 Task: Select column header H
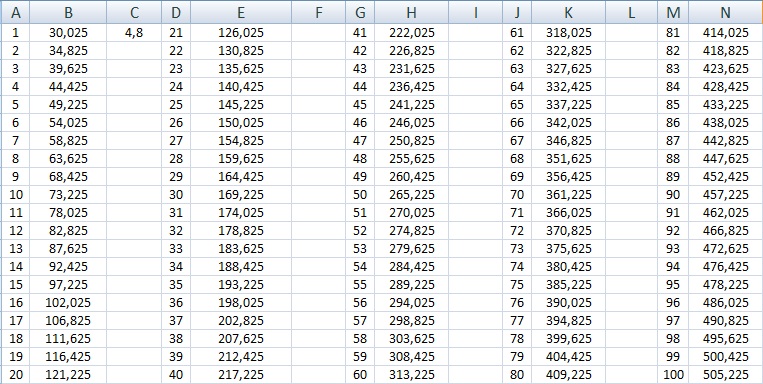tap(412, 12)
